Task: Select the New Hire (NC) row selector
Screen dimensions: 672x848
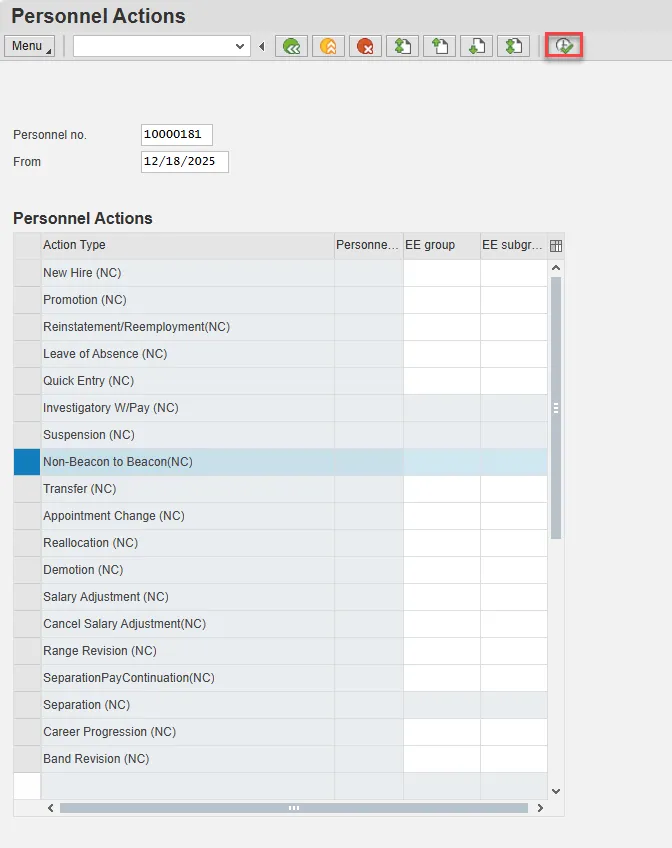Action: point(27,273)
